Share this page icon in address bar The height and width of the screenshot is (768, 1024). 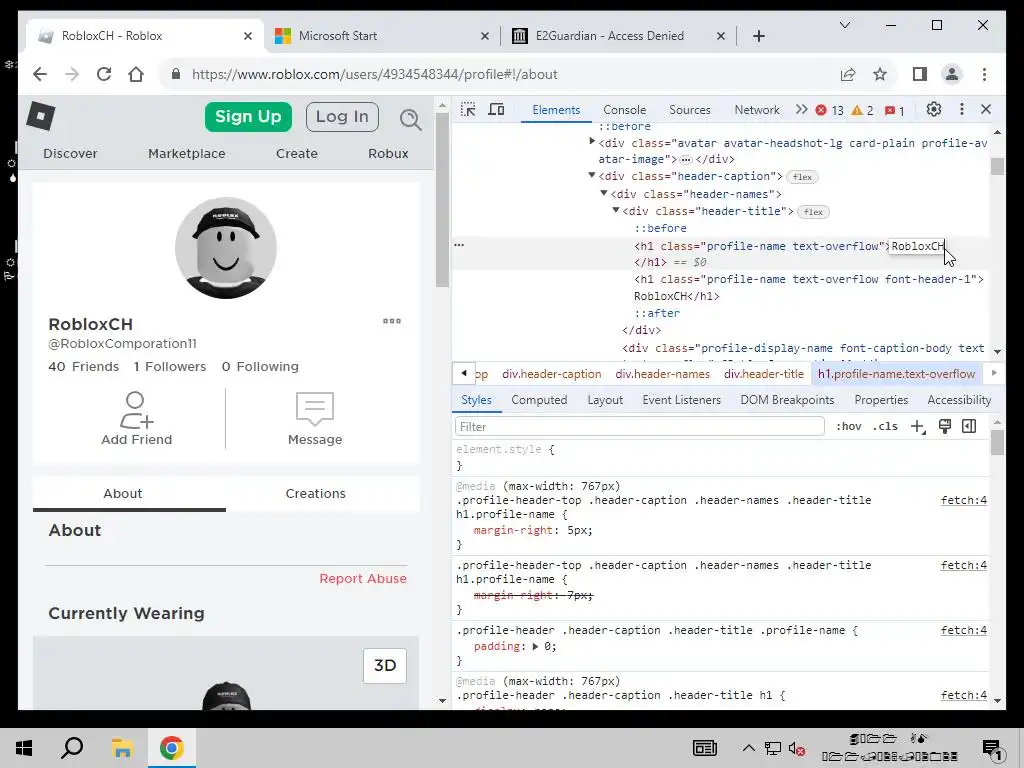pos(848,74)
